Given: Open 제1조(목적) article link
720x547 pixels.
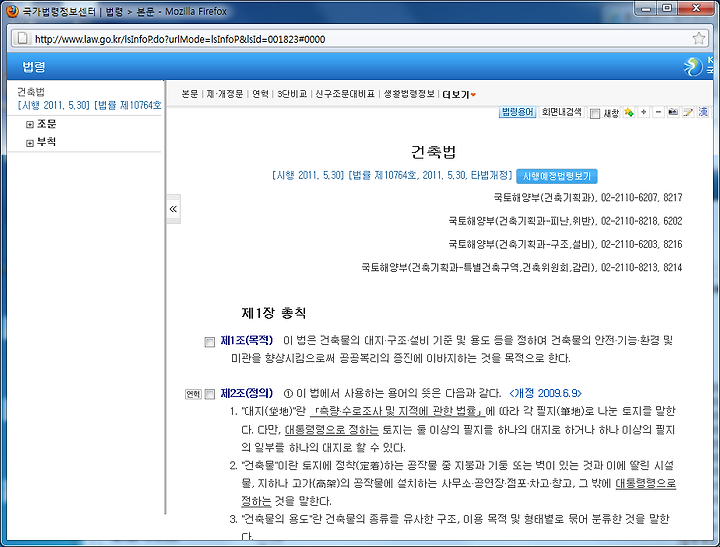Looking at the screenshot, I should 247,340.
